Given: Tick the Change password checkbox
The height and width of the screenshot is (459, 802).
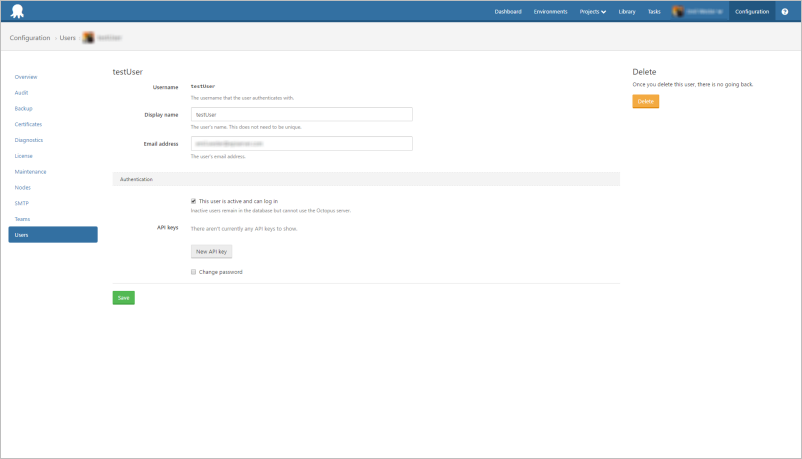Looking at the screenshot, I should click(x=193, y=272).
